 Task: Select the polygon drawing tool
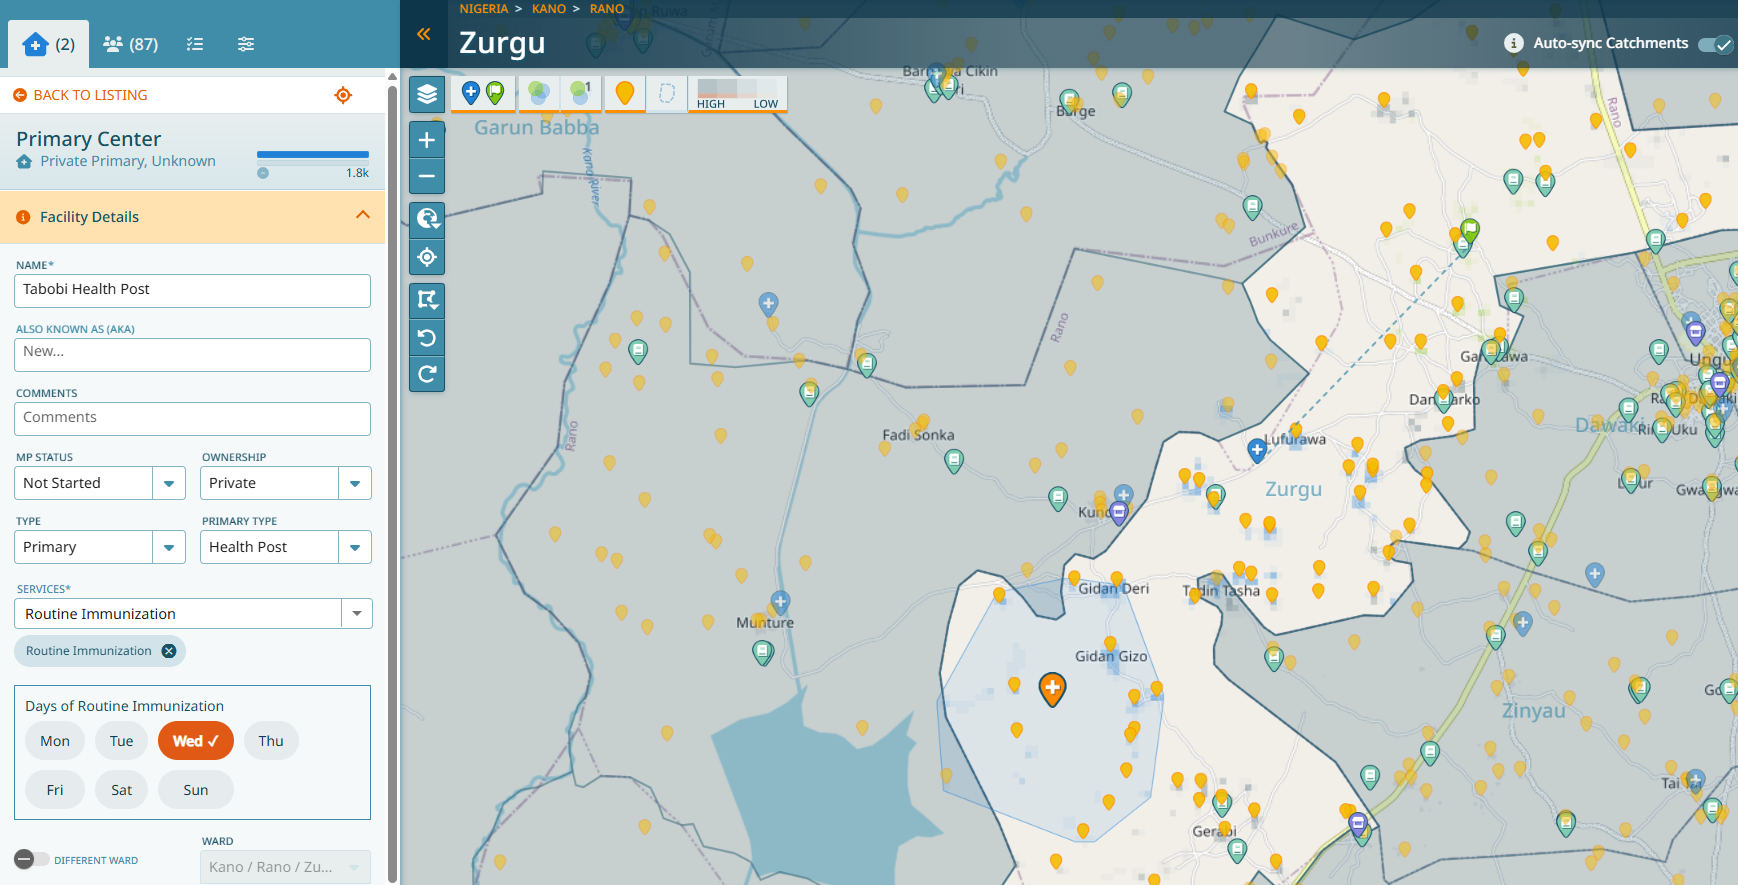[x=427, y=299]
